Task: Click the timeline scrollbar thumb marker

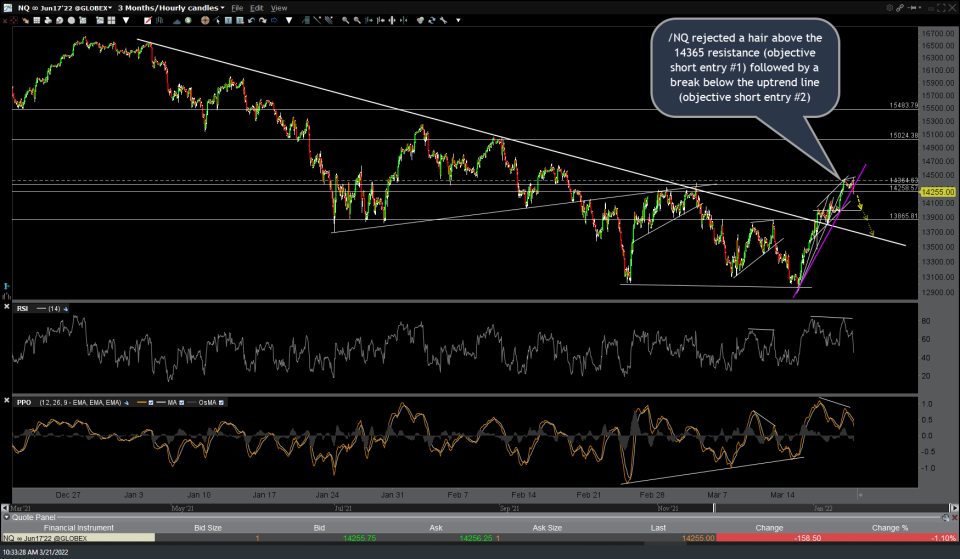Action: pos(714,508)
